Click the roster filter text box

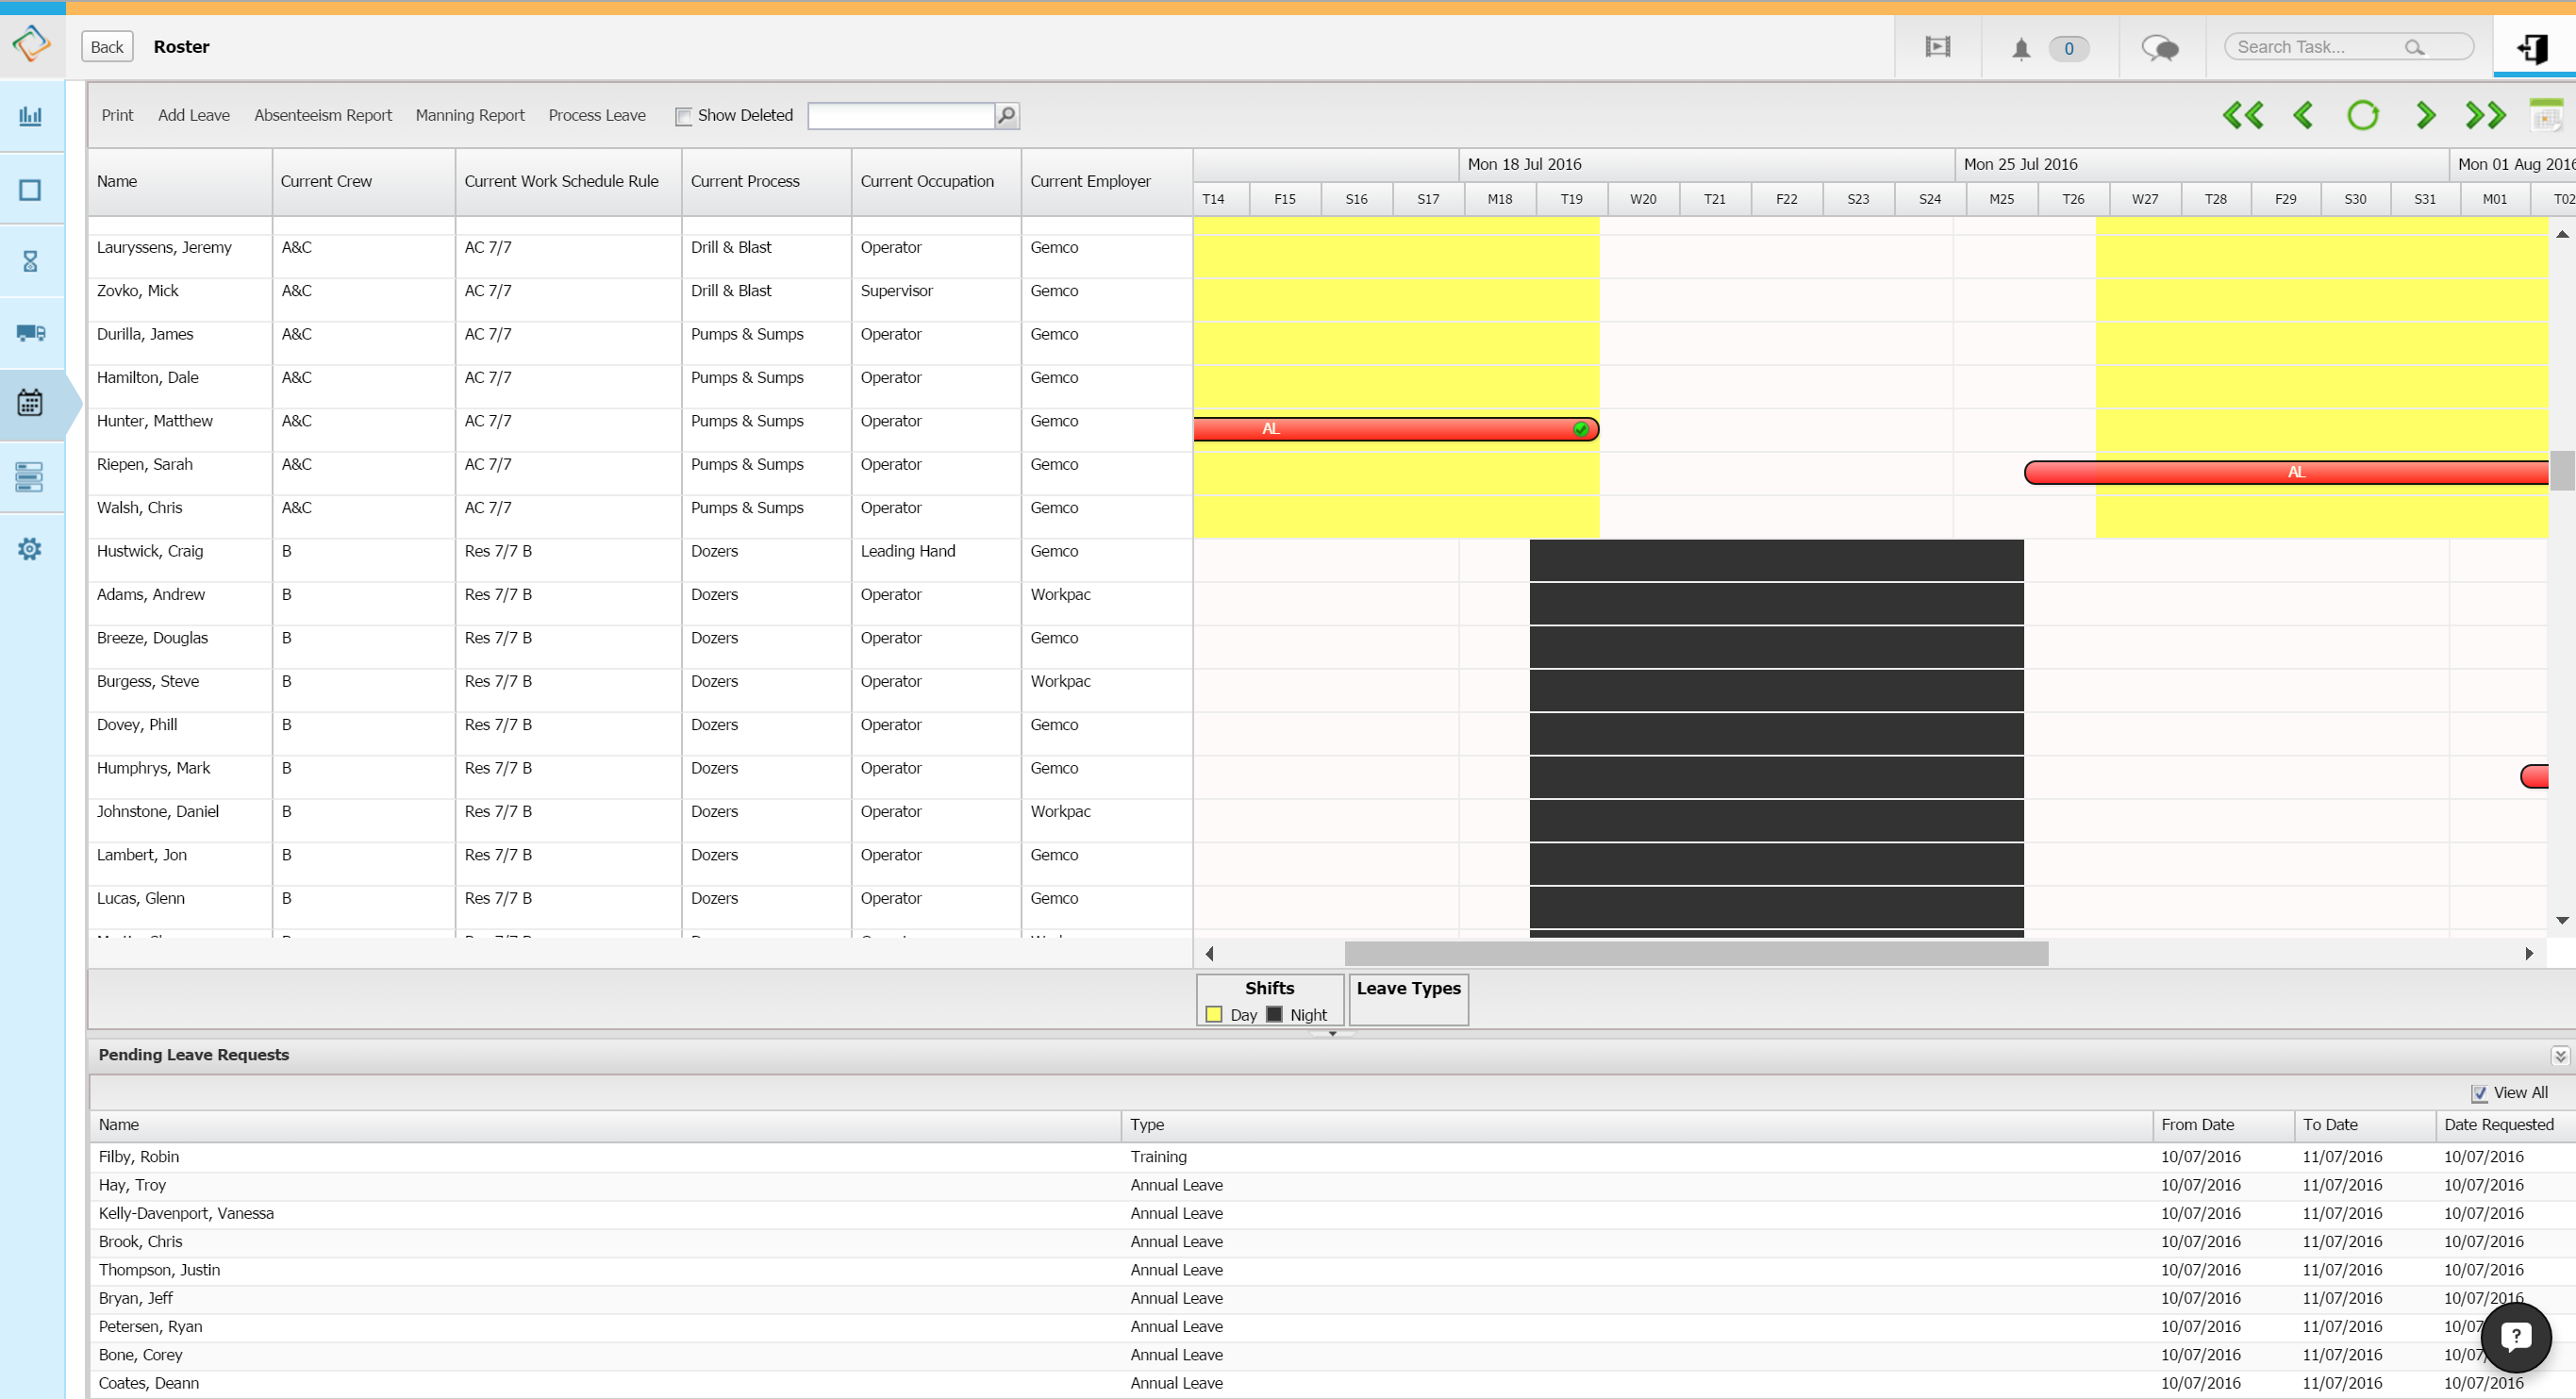tap(901, 116)
